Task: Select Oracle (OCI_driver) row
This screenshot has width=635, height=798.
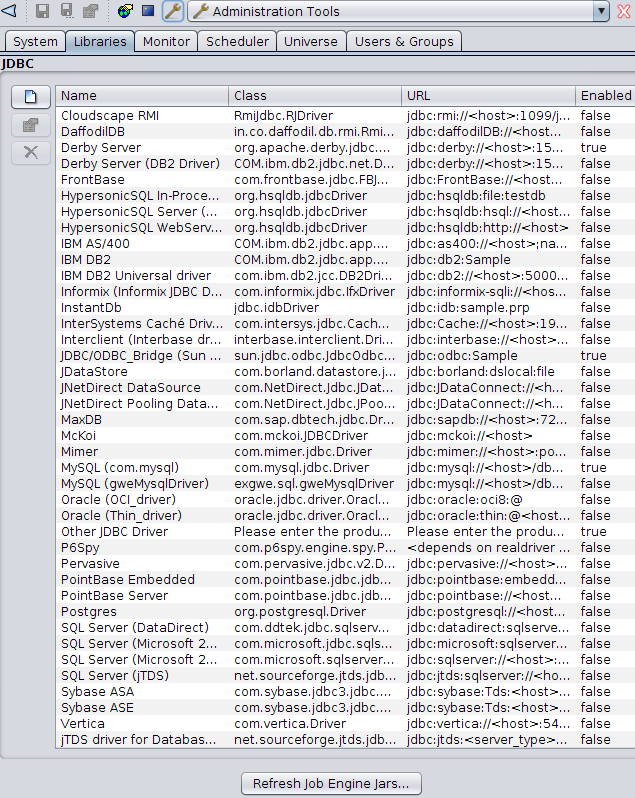Action: pyautogui.click(x=345, y=499)
